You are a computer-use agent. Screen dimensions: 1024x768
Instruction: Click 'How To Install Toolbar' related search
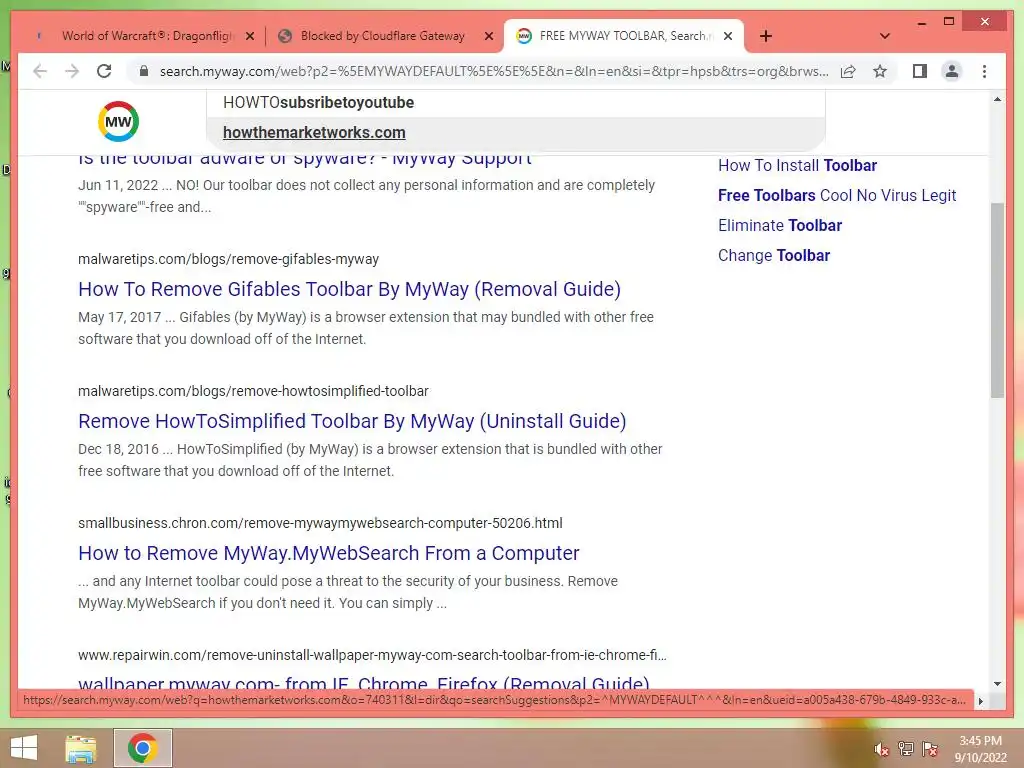(x=797, y=165)
